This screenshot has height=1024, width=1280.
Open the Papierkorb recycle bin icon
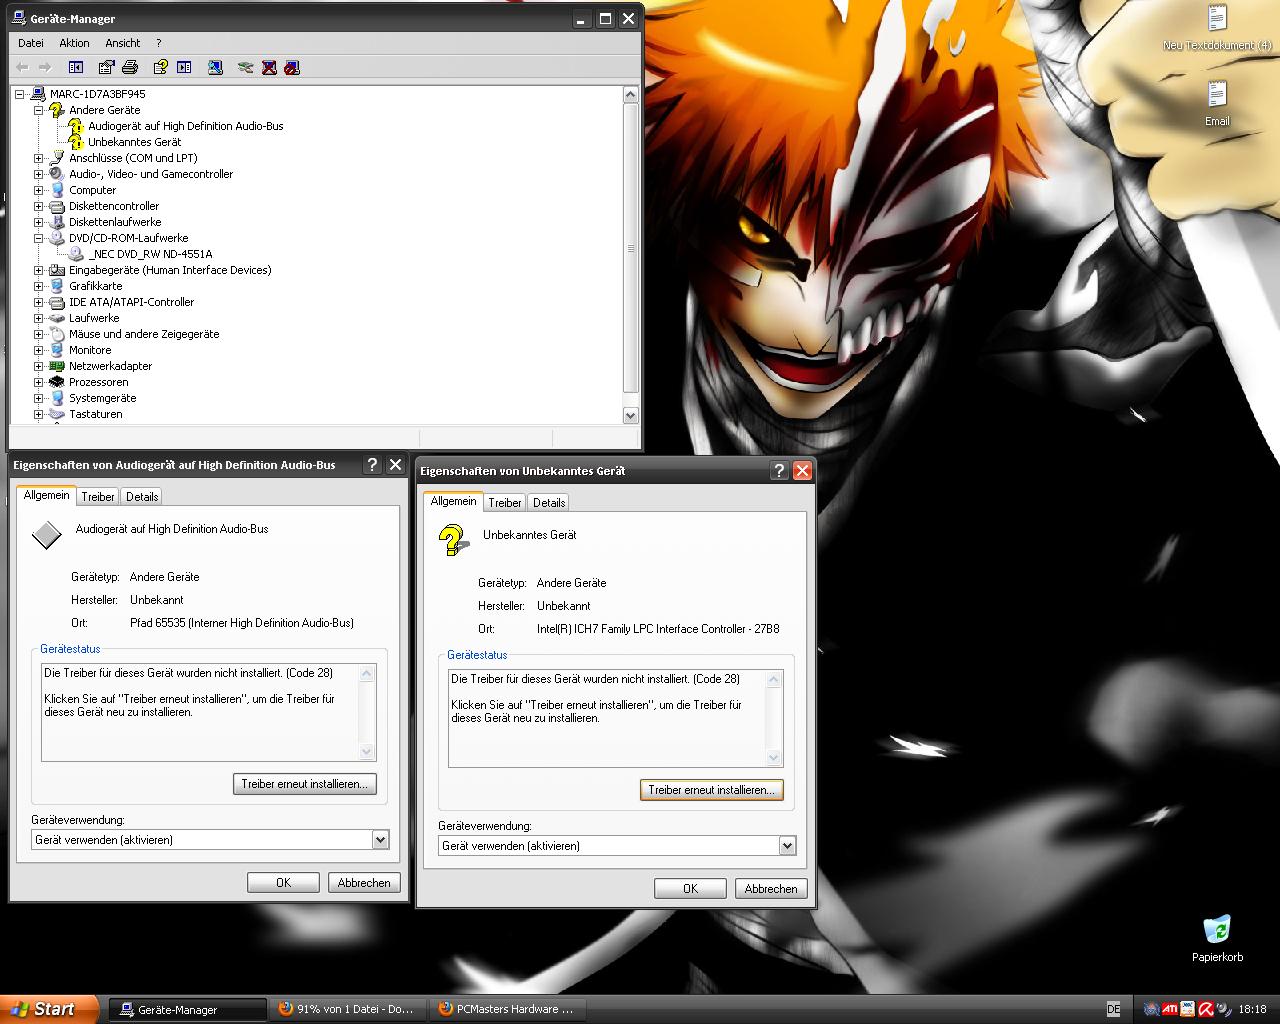tap(1217, 938)
